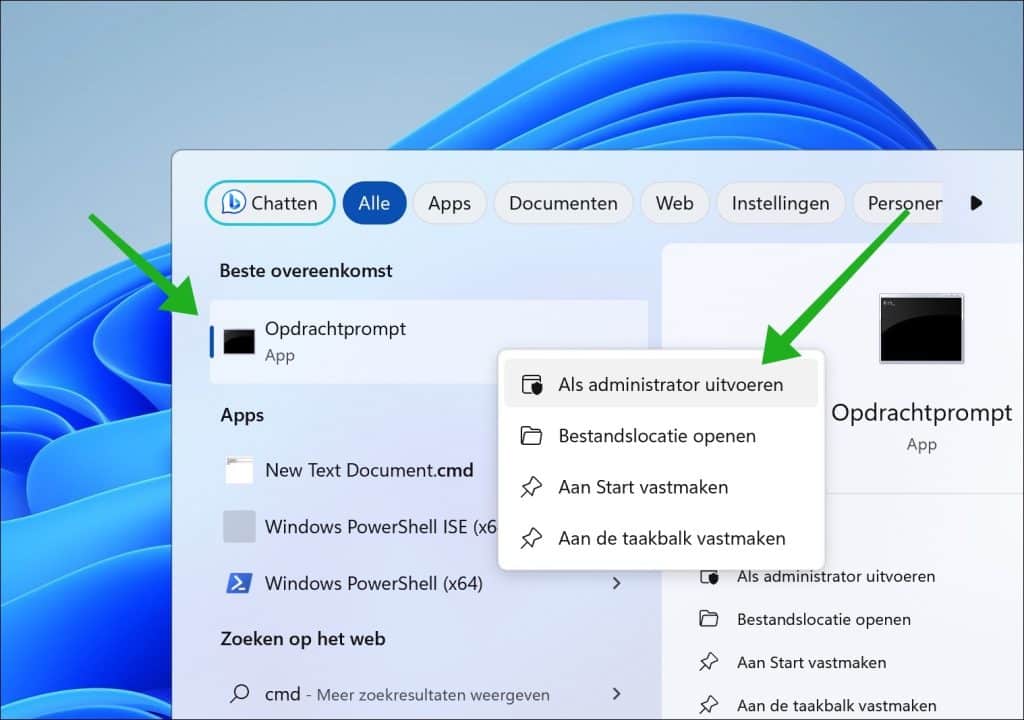Run Als administrator uitvoeren in preview pane
The height and width of the screenshot is (720, 1024).
[836, 576]
